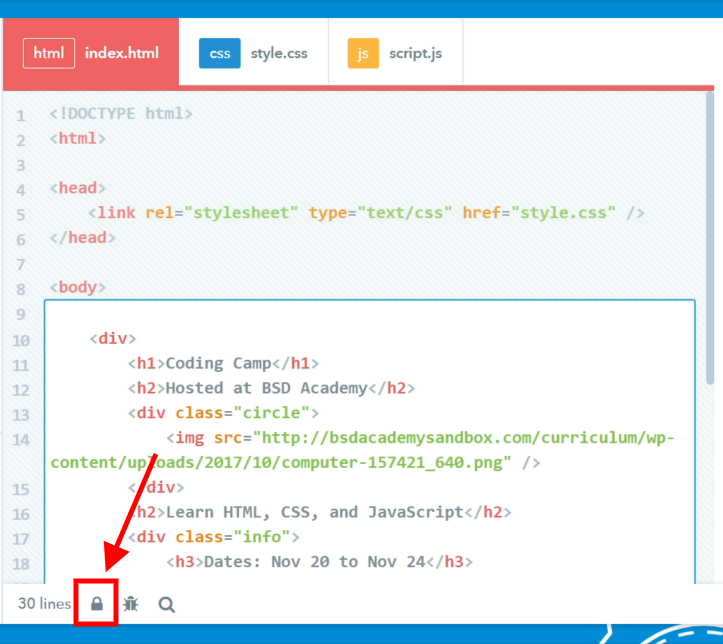Click the yellow js badge icon
This screenshot has height=644, width=723.
[363, 53]
